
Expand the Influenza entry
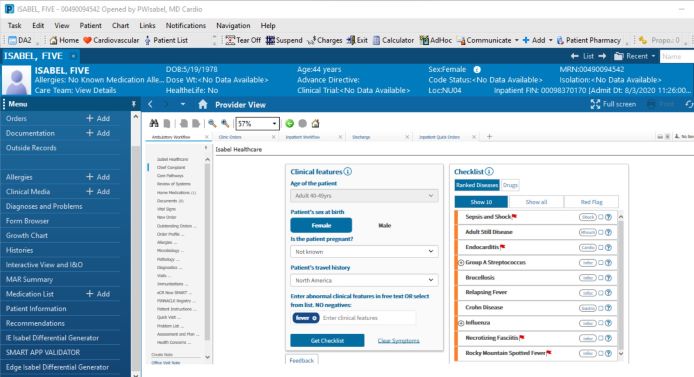coord(461,323)
